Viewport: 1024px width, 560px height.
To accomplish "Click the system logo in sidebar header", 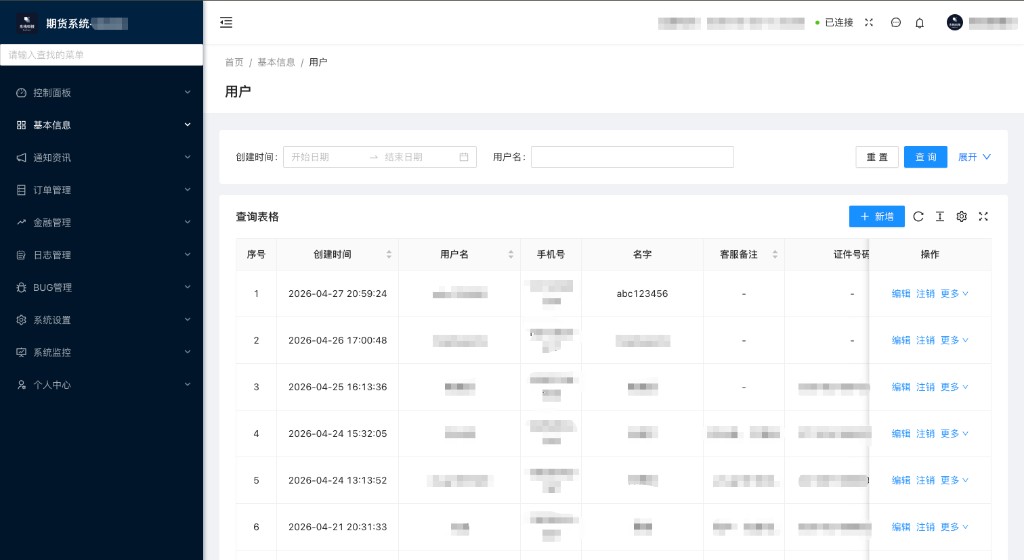I will pyautogui.click(x=27, y=23).
